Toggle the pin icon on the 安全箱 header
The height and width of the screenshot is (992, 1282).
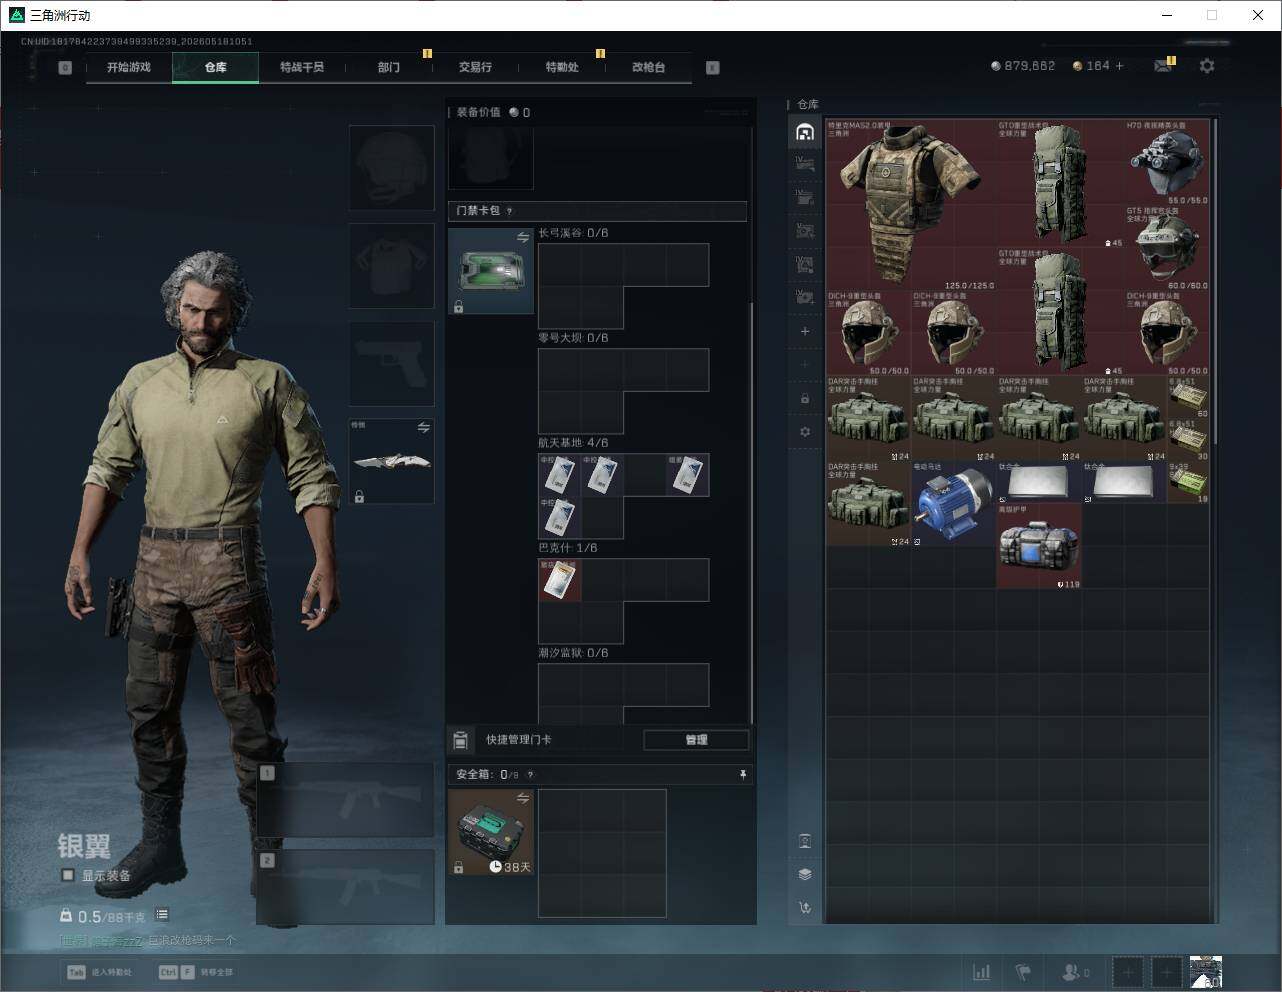742,774
